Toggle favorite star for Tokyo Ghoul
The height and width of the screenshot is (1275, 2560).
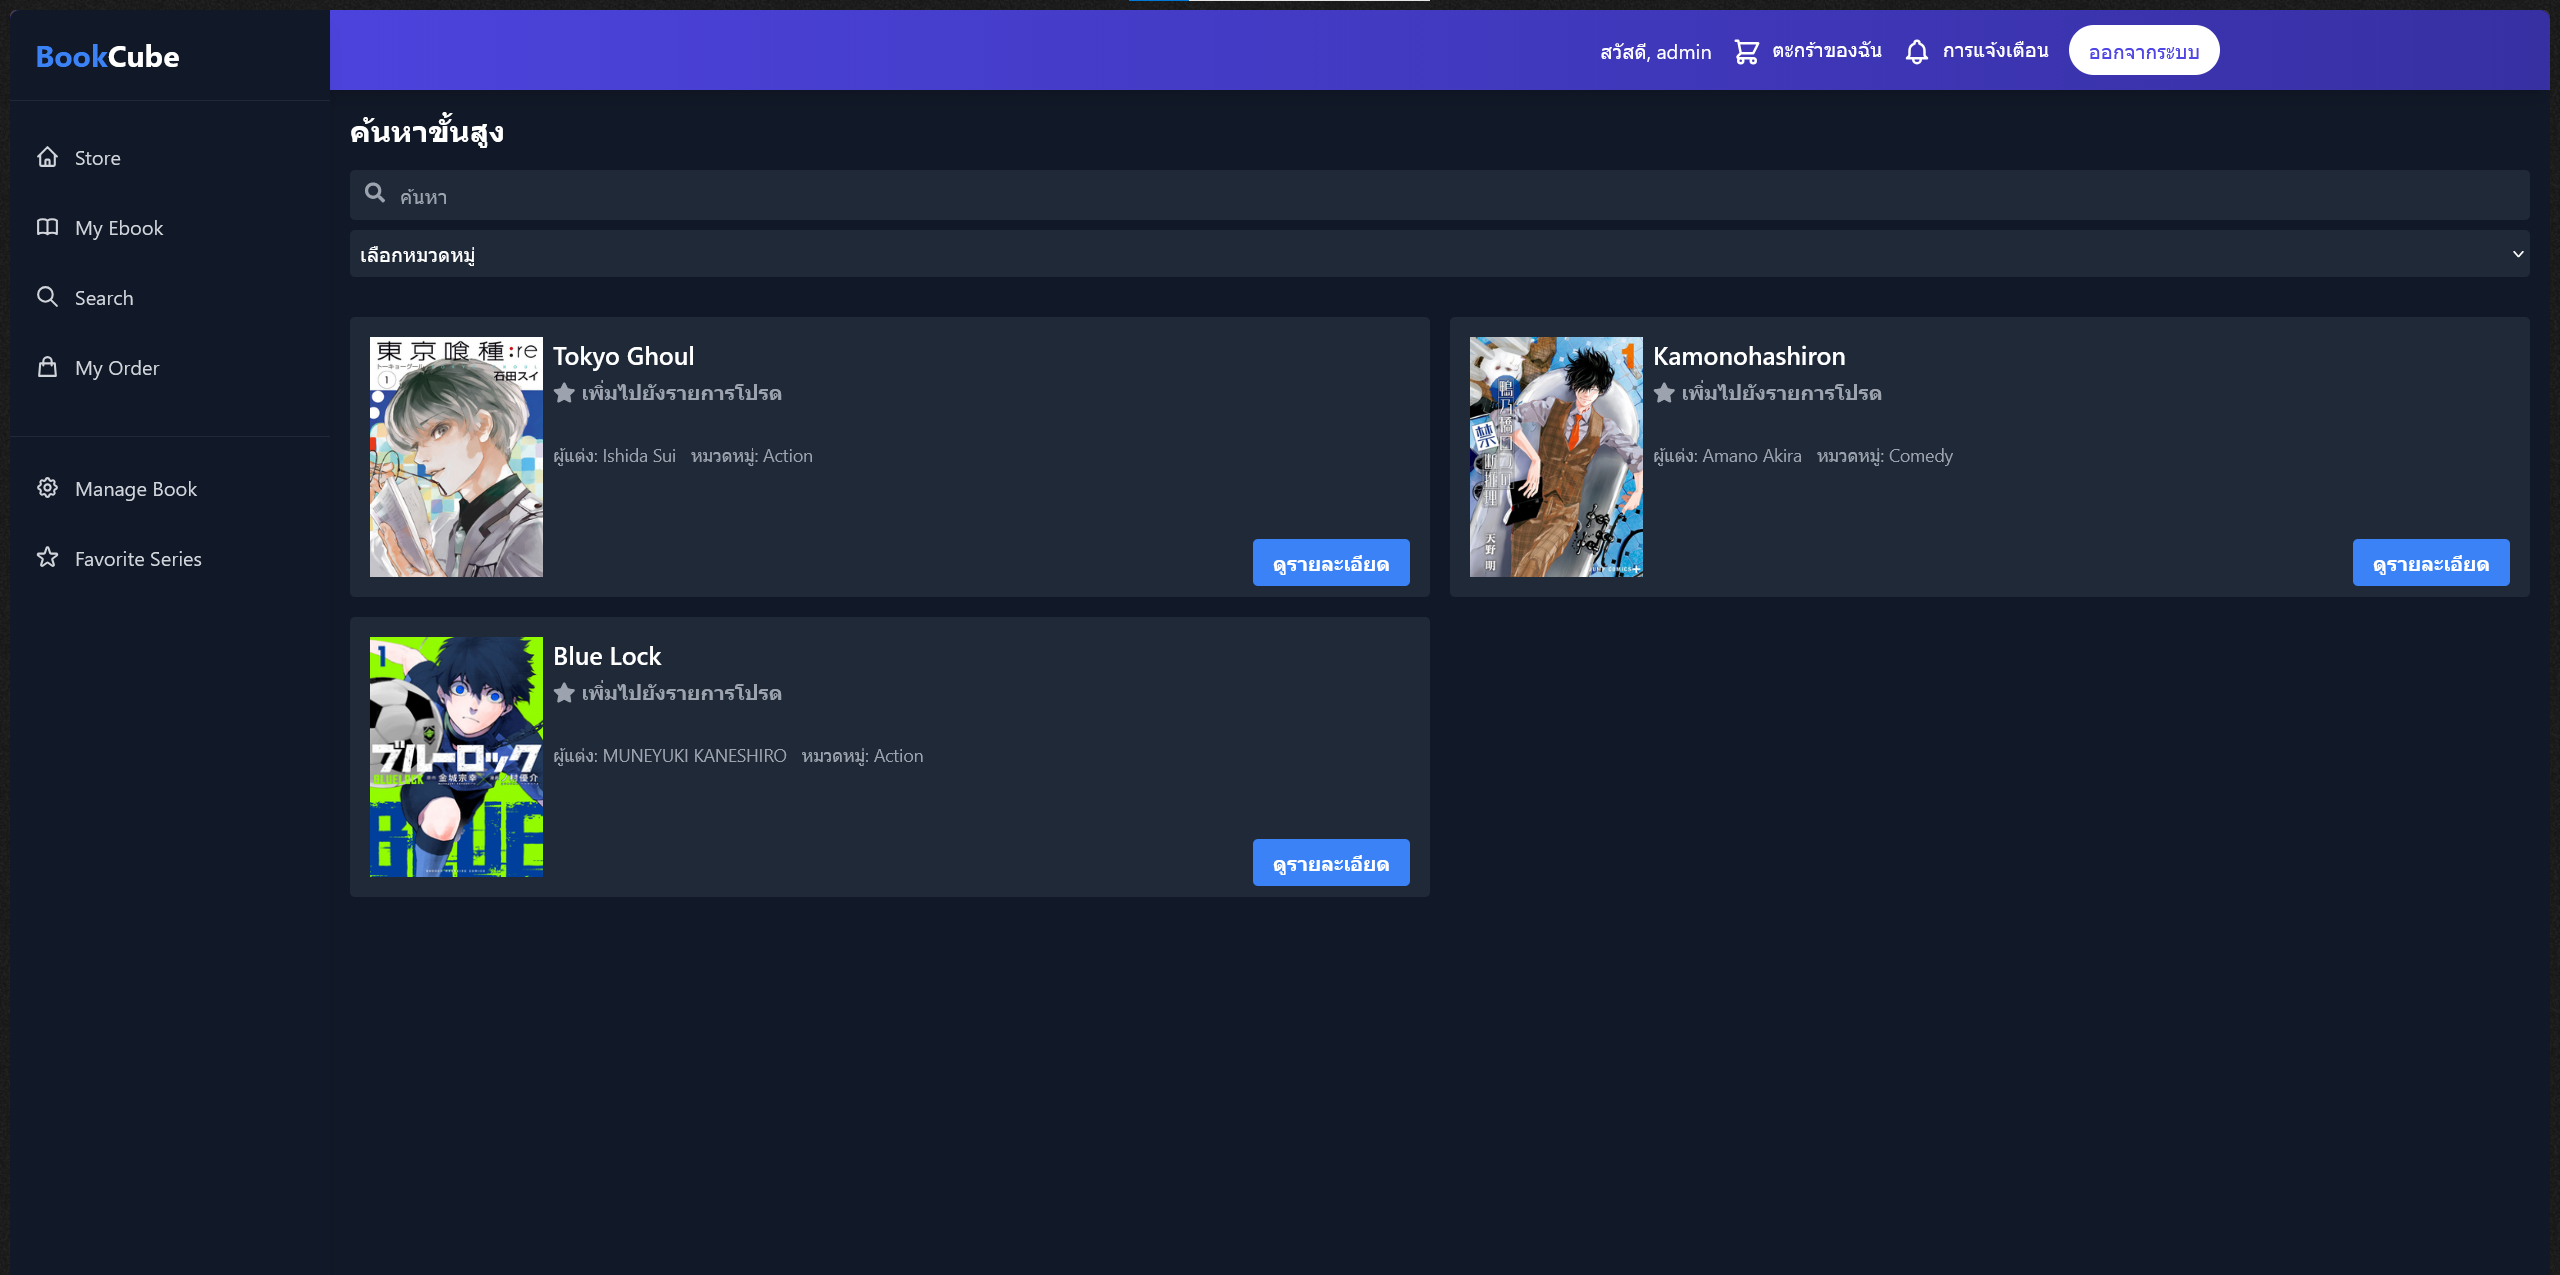click(564, 393)
